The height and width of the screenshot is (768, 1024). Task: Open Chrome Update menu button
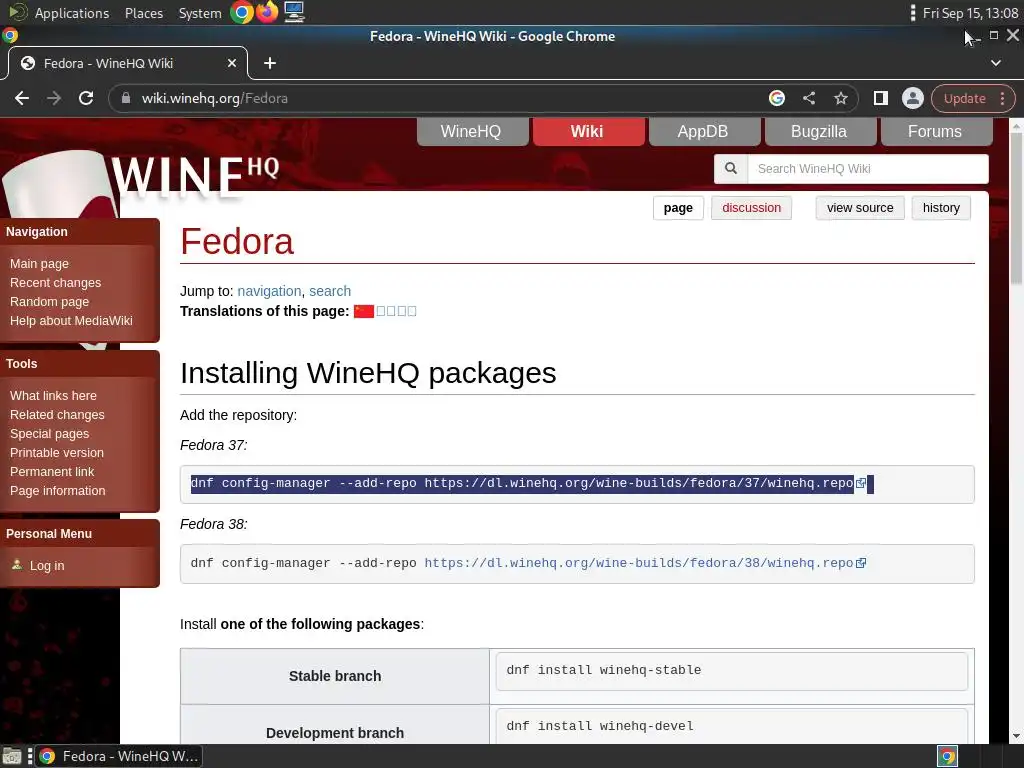coord(973,98)
